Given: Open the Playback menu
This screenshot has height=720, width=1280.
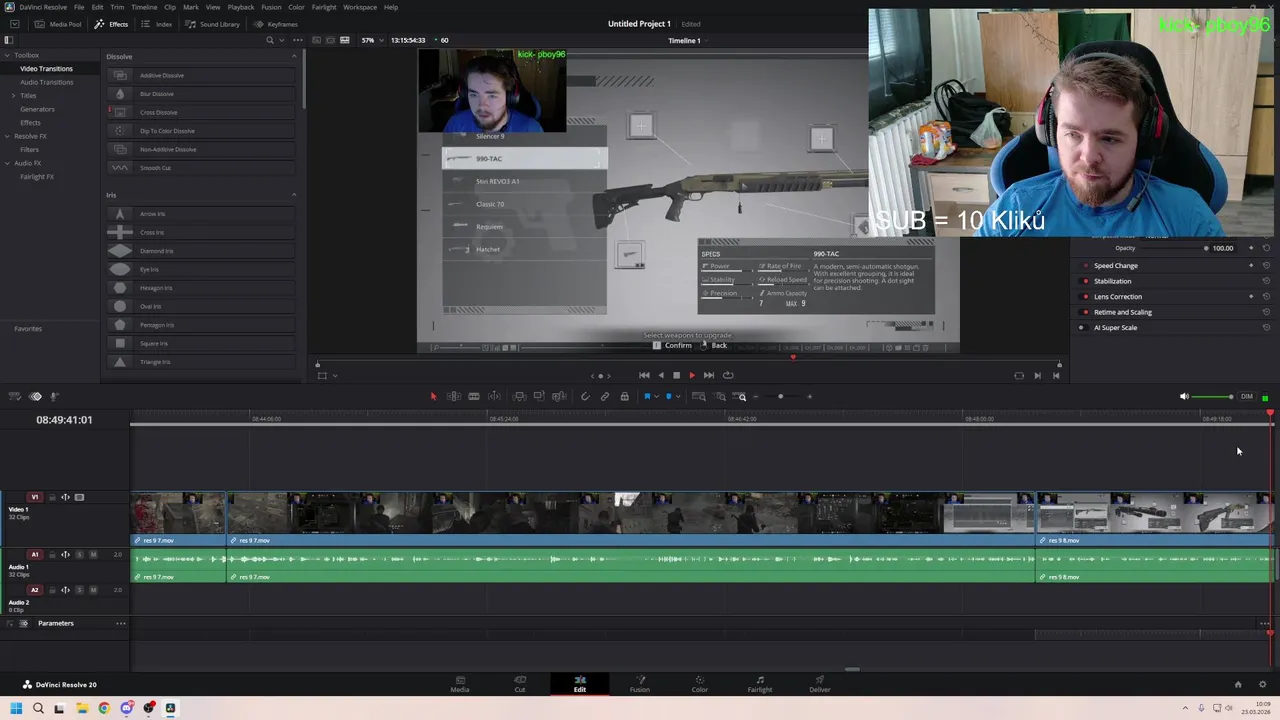Looking at the screenshot, I should coord(241,7).
